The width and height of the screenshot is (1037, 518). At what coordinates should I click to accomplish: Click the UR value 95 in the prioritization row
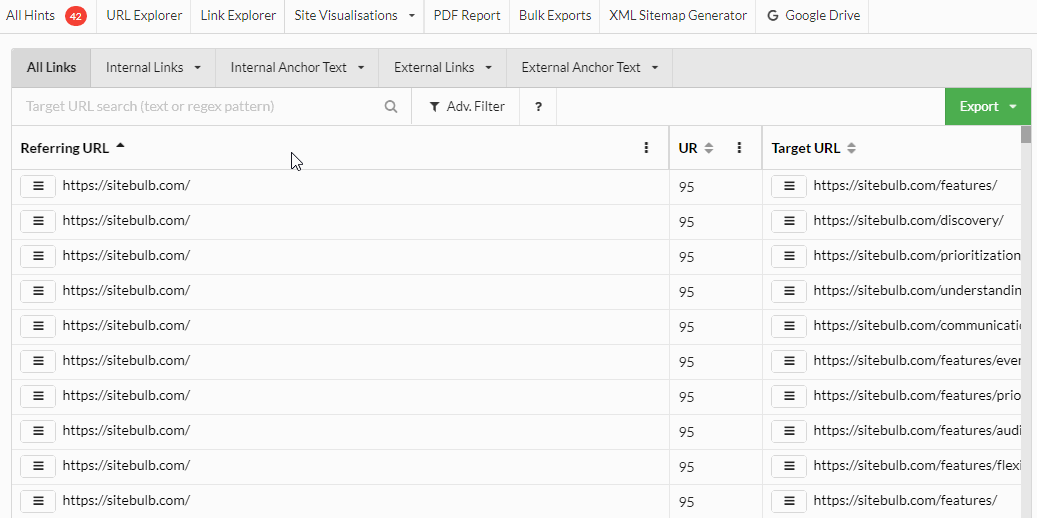686,257
